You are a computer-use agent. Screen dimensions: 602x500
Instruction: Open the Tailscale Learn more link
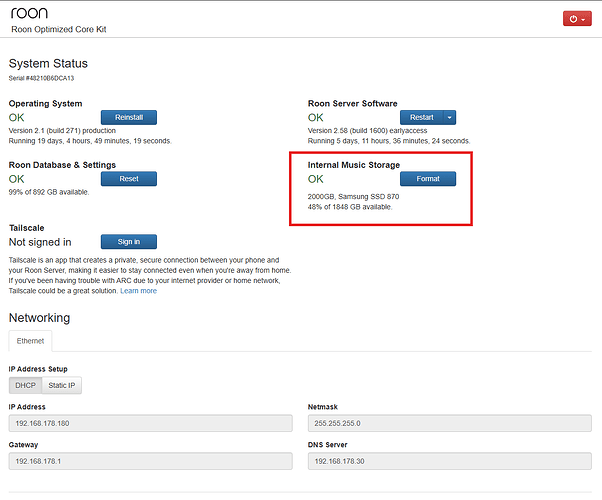click(138, 291)
